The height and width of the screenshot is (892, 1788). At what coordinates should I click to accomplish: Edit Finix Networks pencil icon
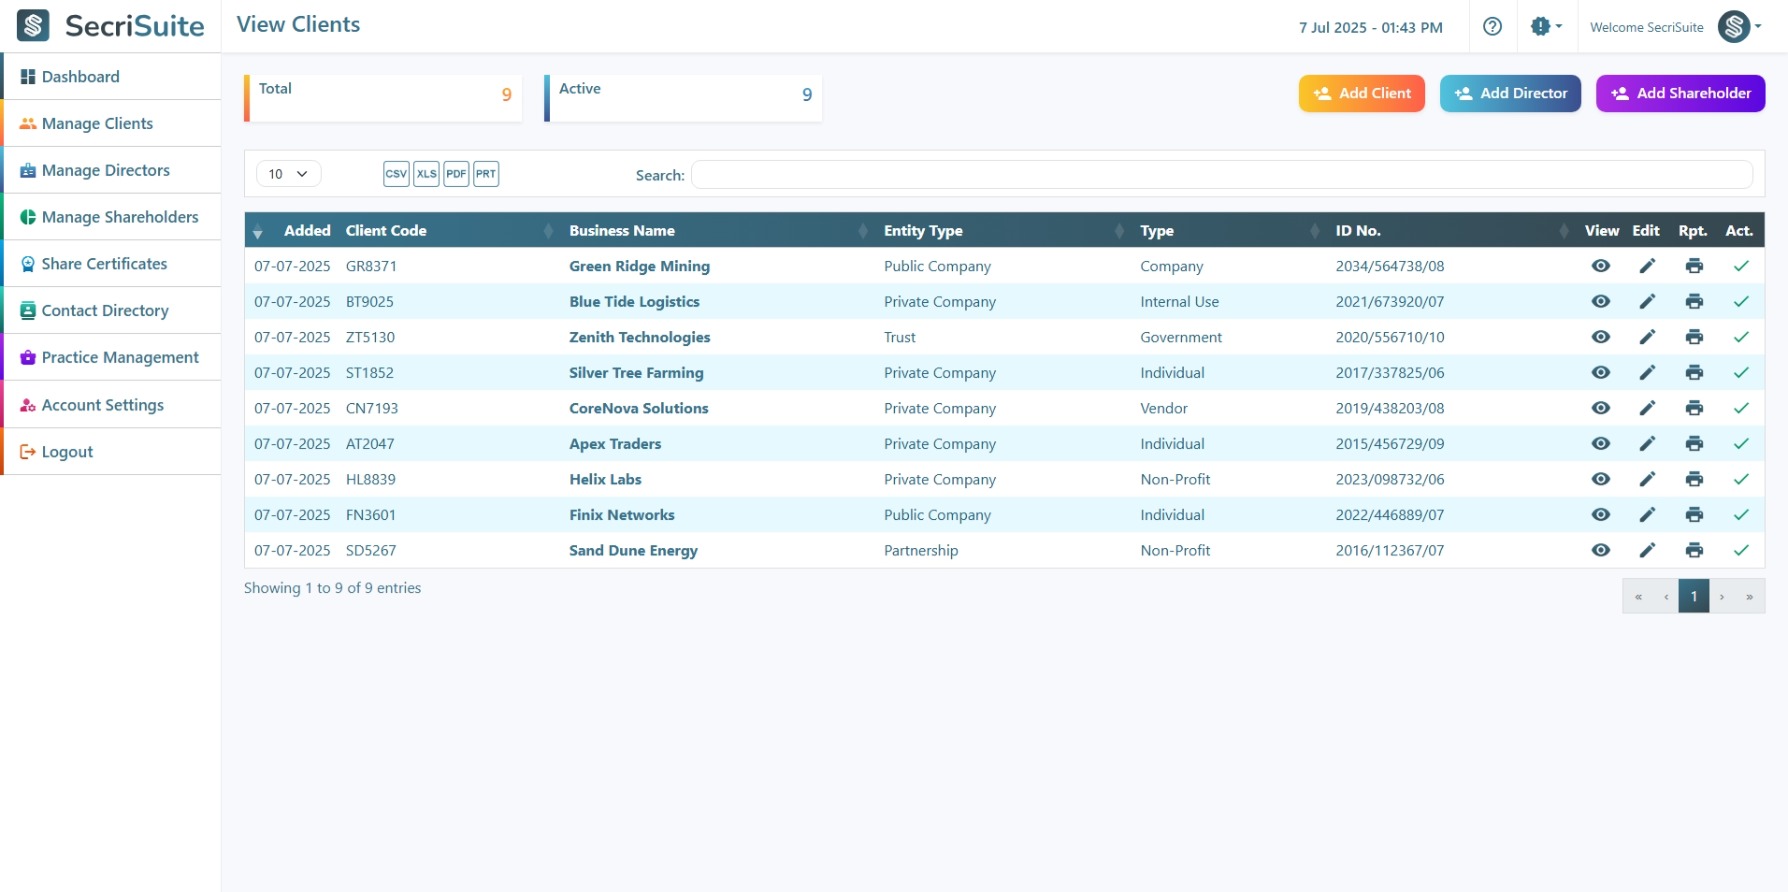pyautogui.click(x=1647, y=514)
